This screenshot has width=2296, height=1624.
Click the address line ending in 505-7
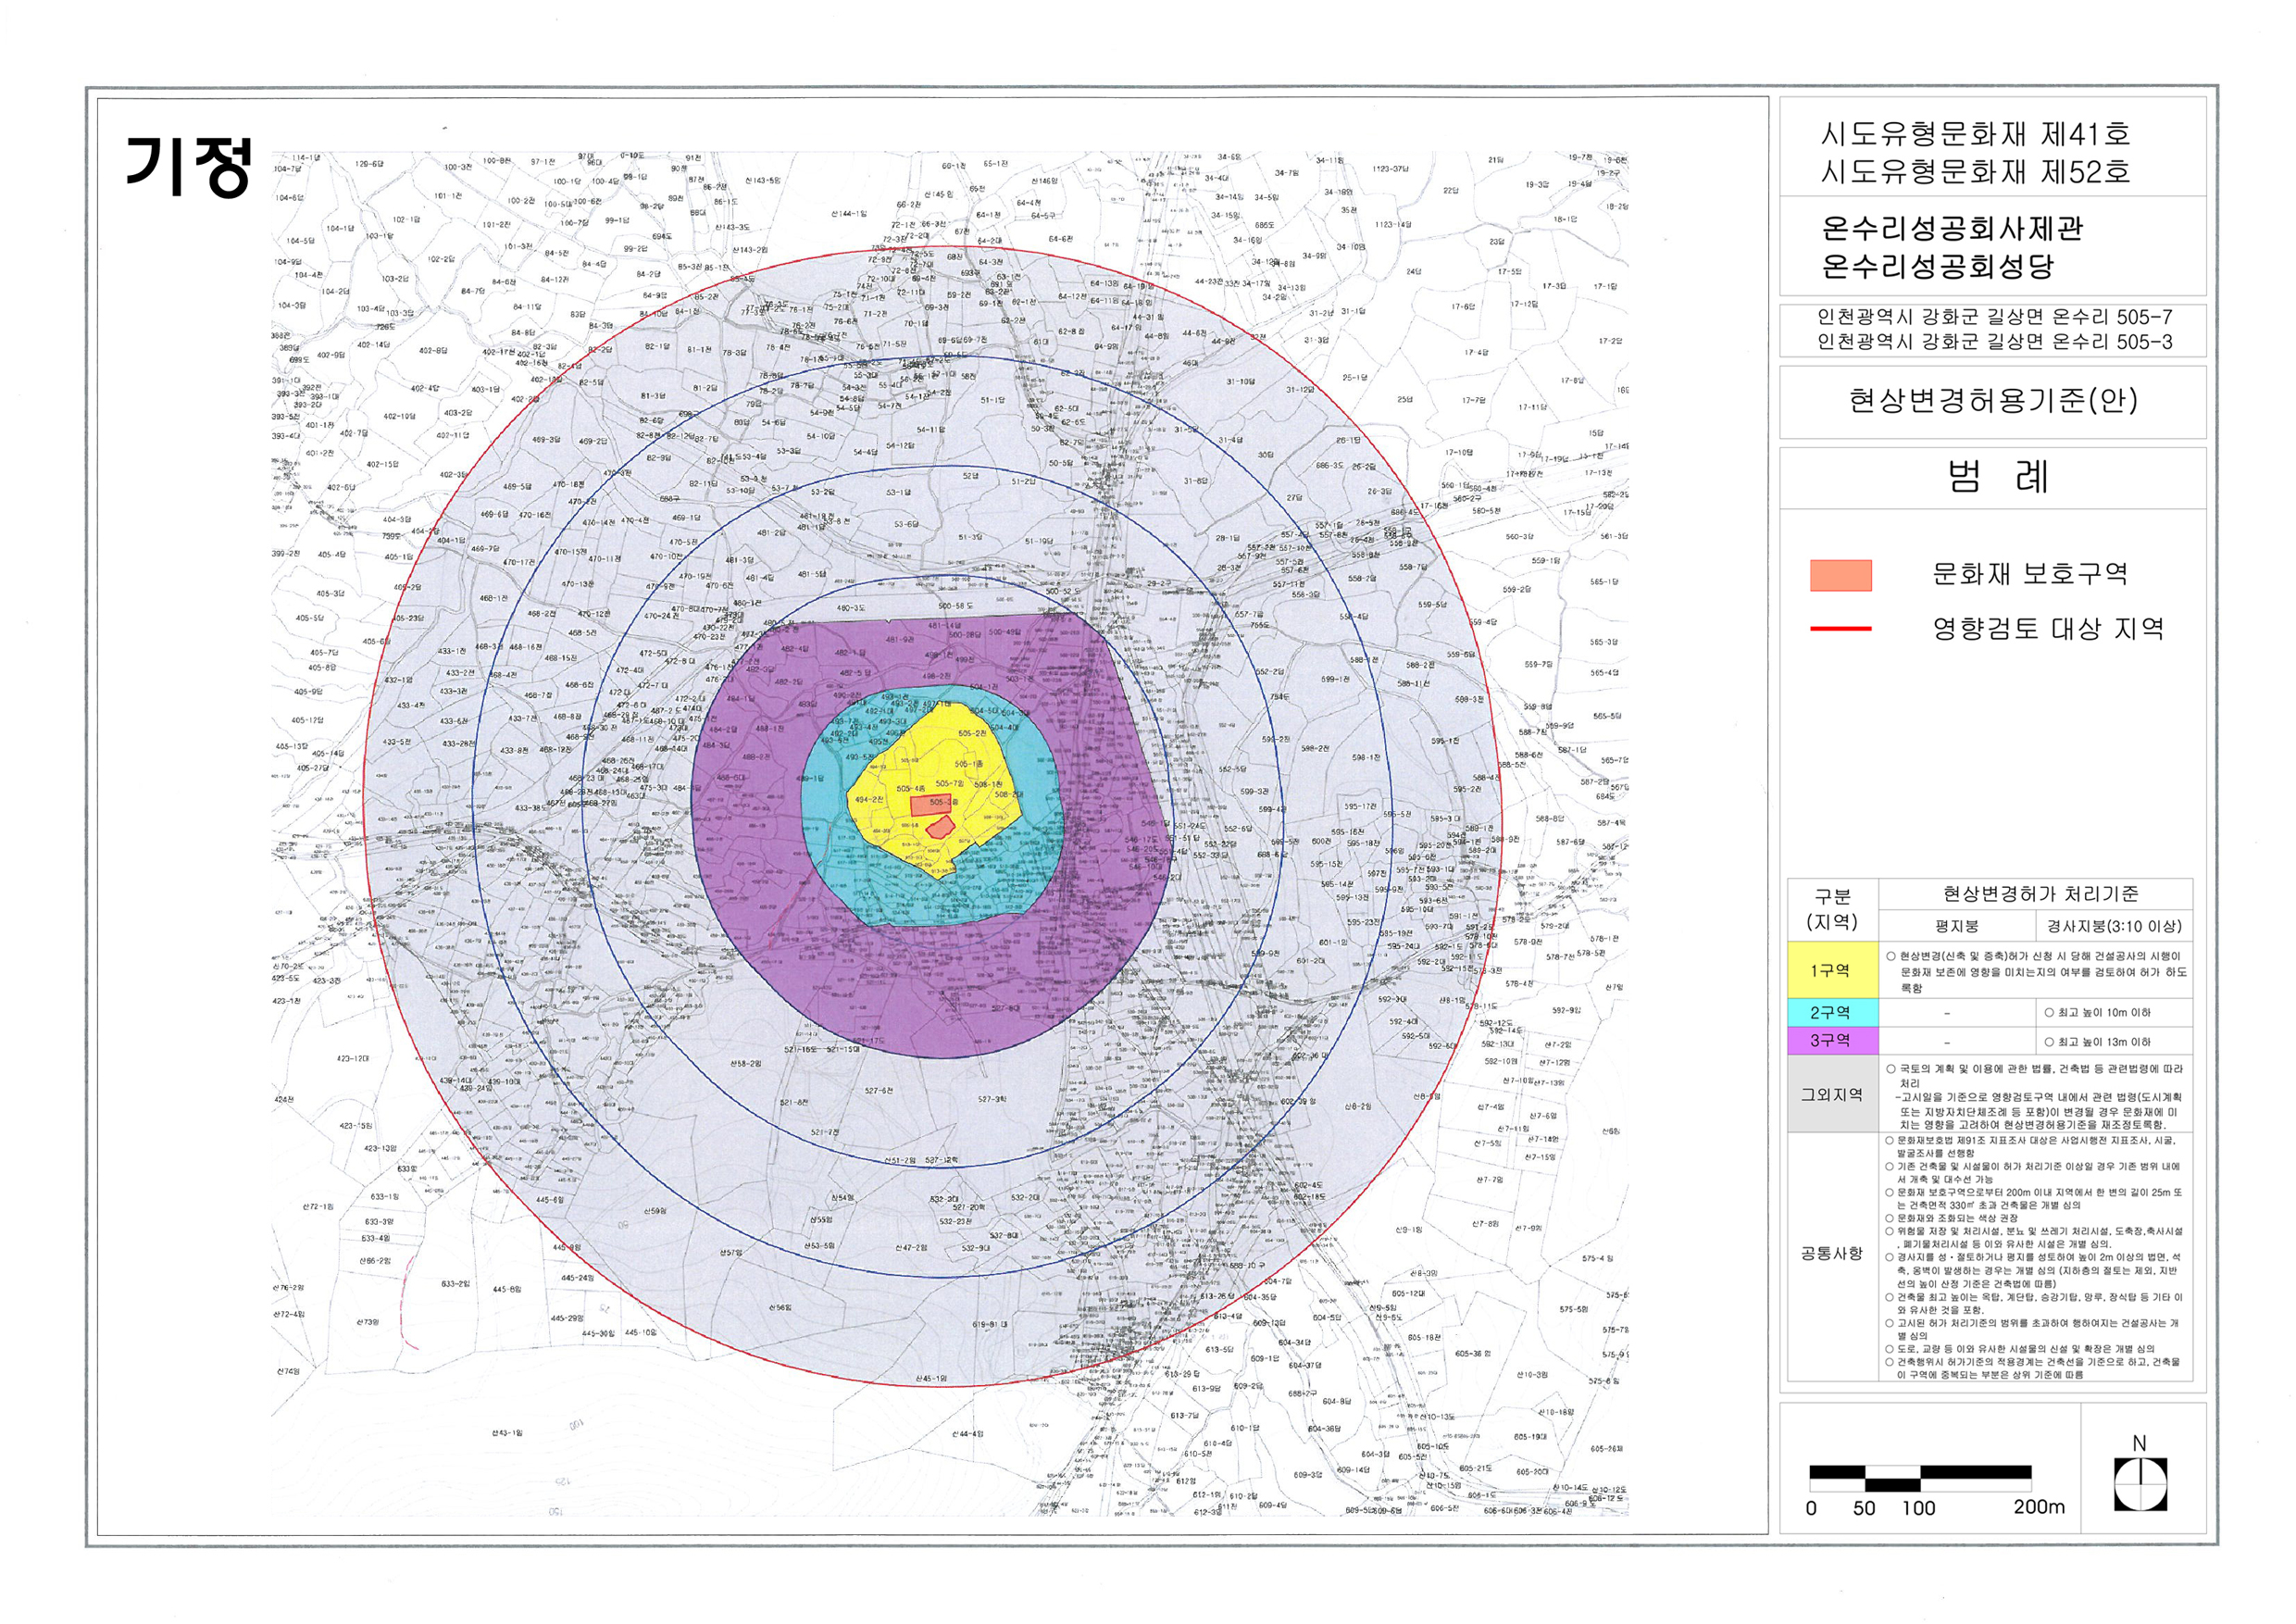tap(1994, 317)
